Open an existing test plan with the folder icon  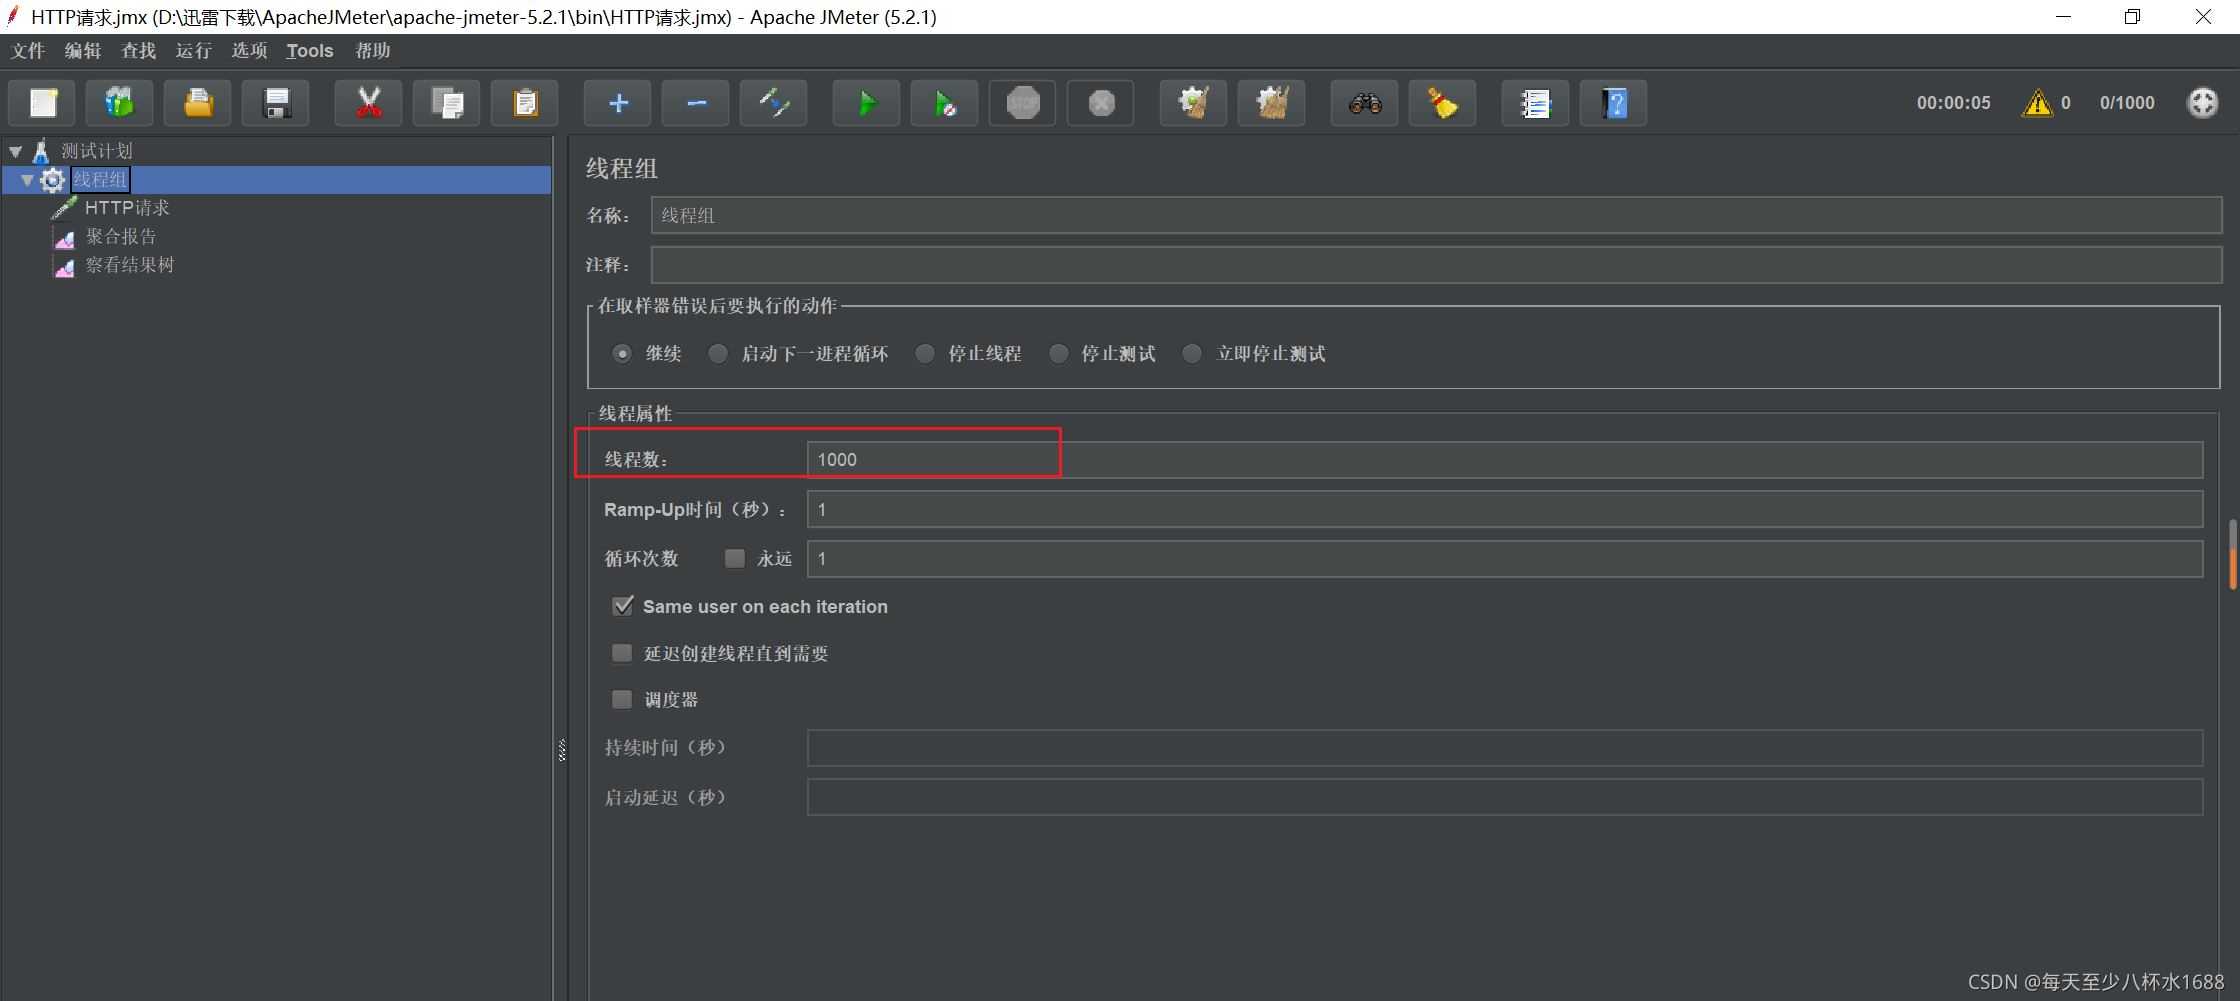tap(197, 103)
